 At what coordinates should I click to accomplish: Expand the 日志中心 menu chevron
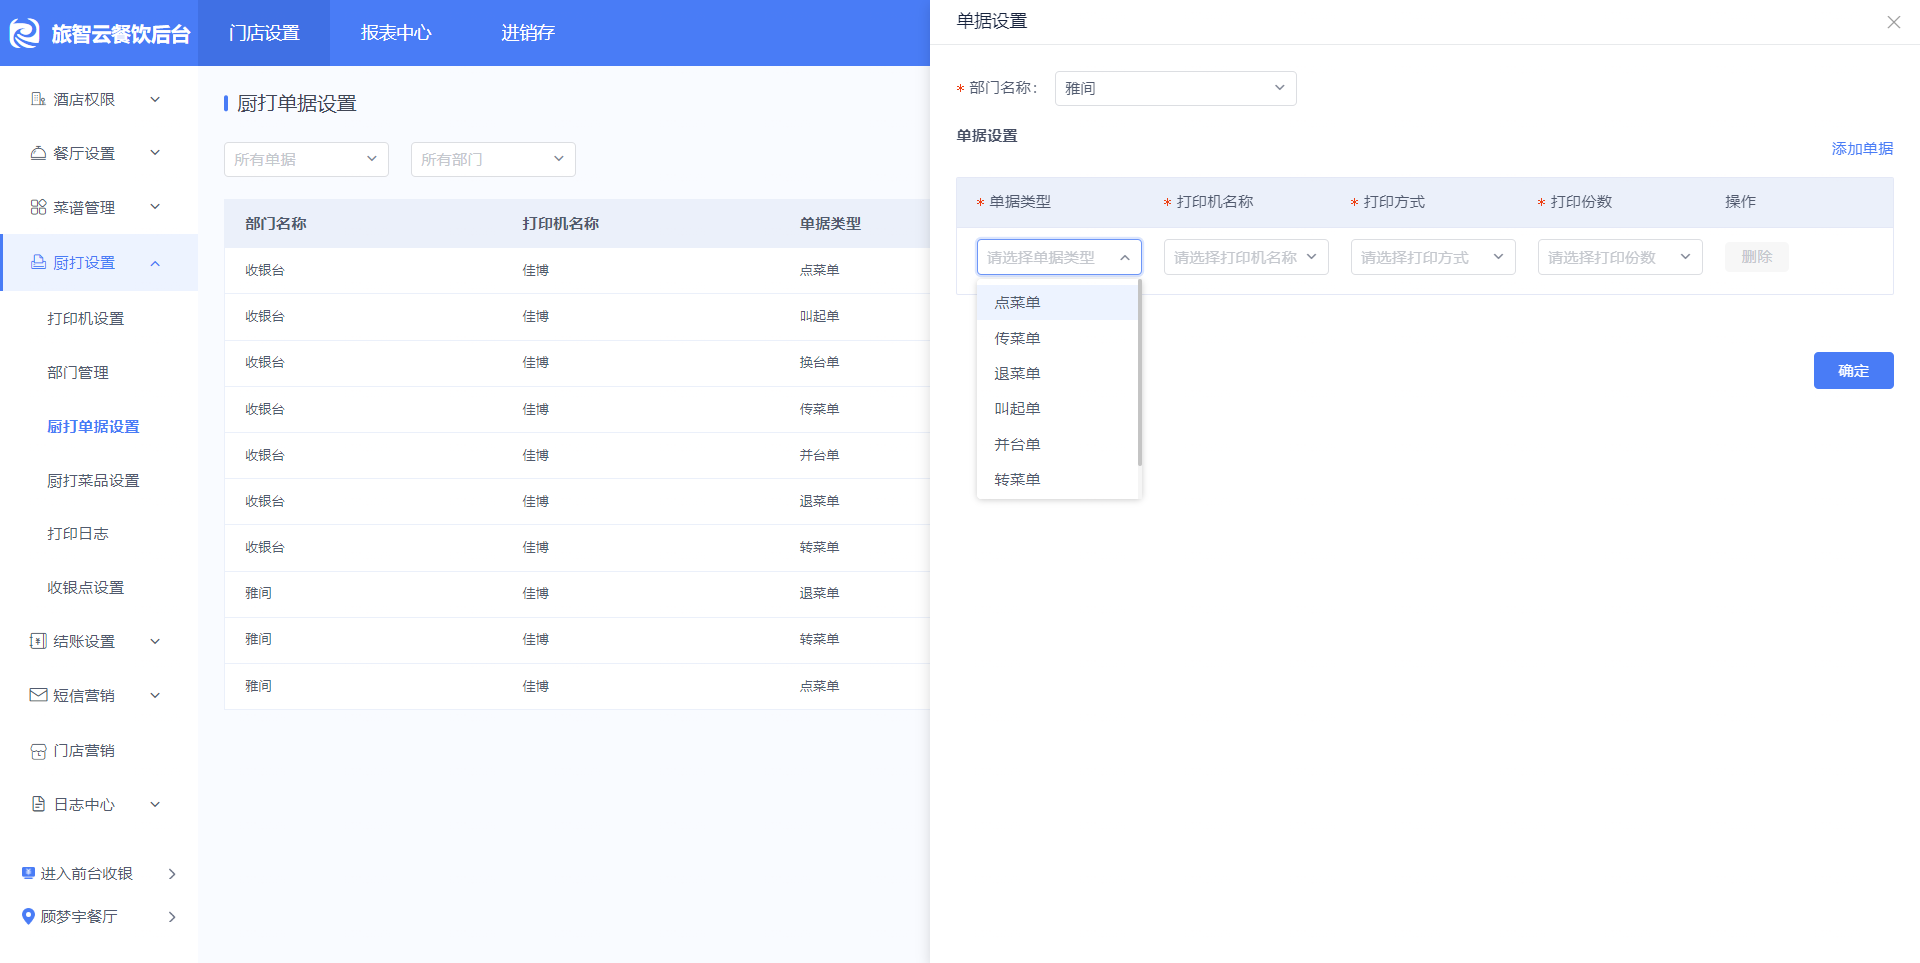click(x=155, y=804)
